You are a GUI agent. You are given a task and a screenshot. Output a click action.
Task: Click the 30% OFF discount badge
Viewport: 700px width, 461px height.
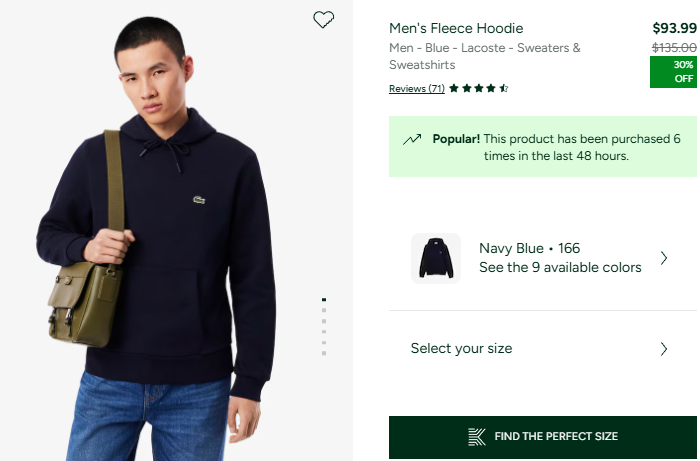673,72
